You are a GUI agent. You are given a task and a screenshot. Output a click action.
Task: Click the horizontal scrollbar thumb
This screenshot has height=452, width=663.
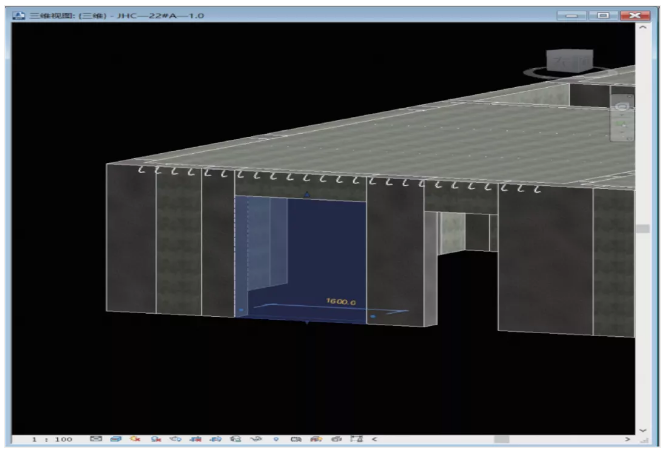click(501, 439)
